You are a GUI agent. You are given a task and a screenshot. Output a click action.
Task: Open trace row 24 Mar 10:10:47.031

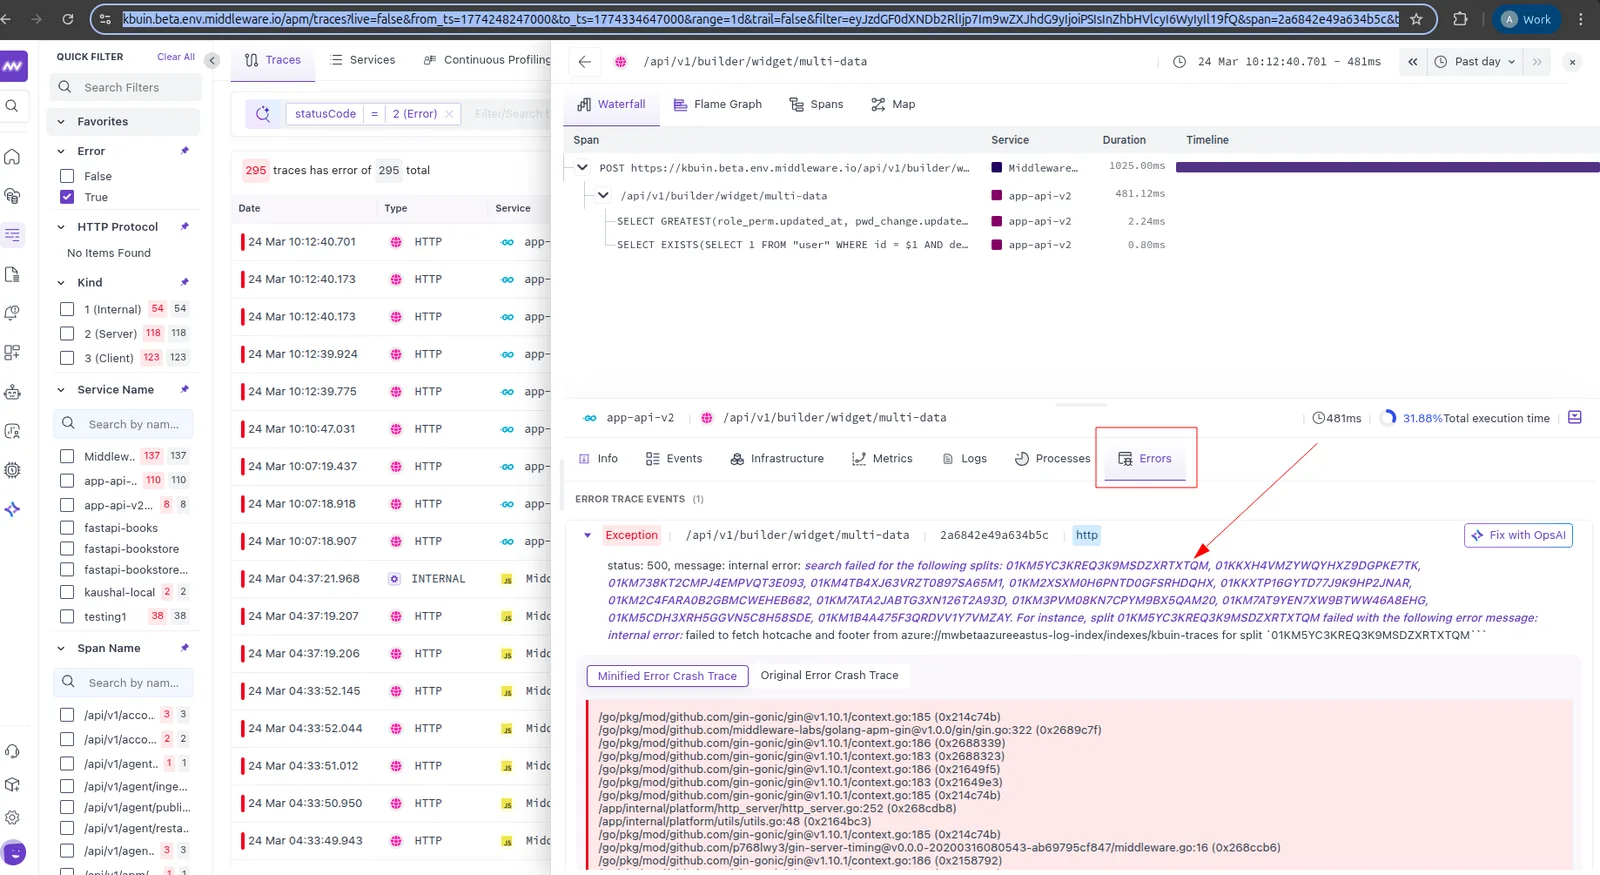point(393,429)
